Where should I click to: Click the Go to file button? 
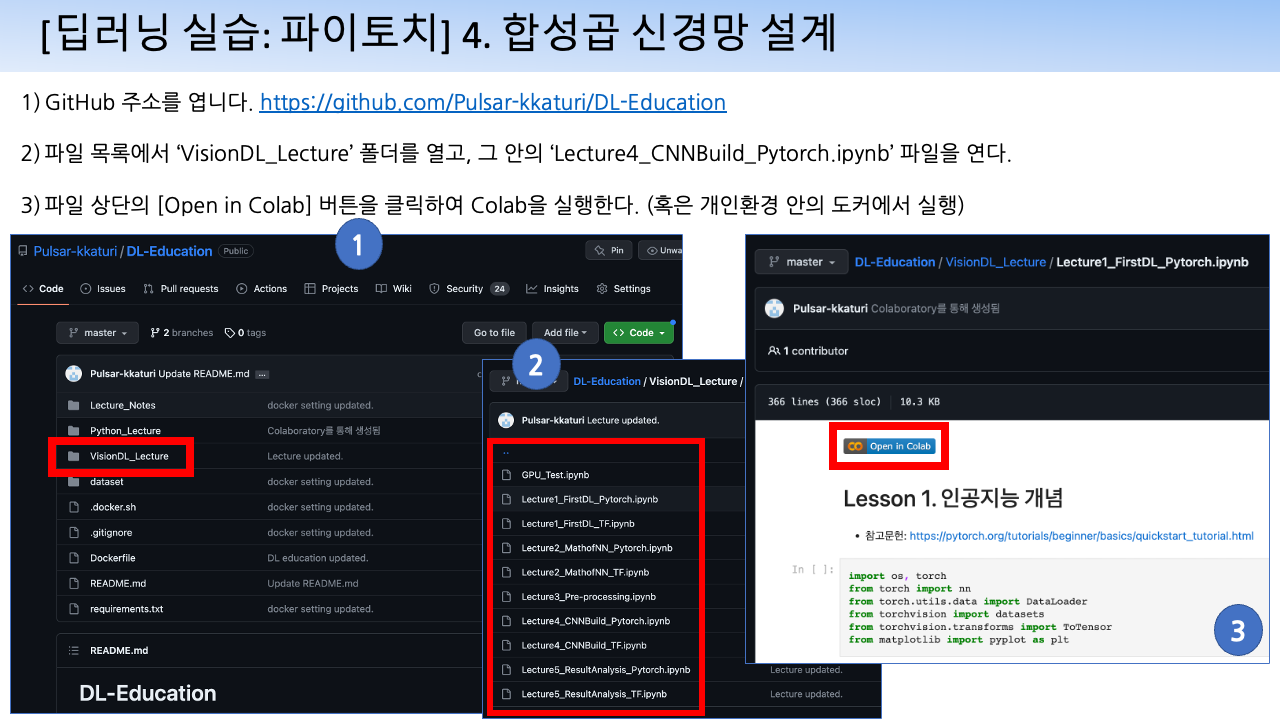coord(494,332)
